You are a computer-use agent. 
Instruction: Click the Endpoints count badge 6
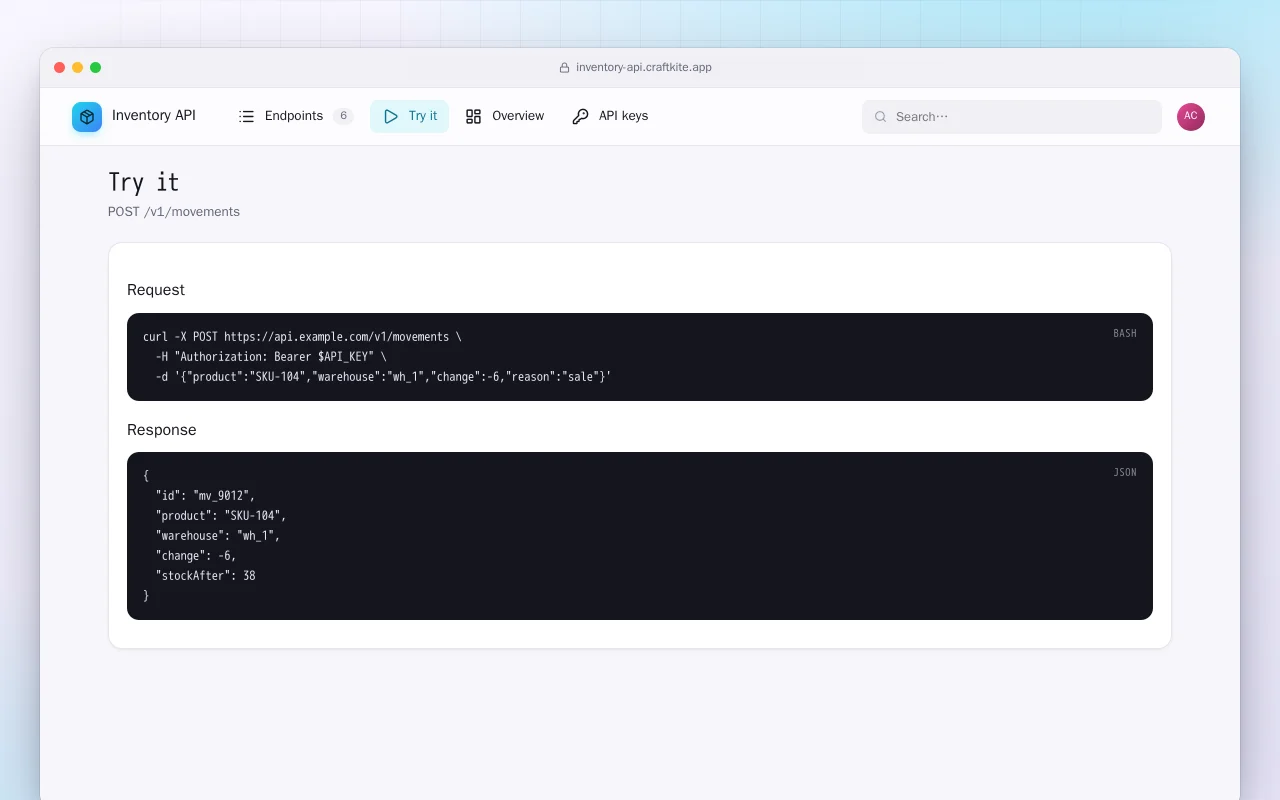click(343, 116)
